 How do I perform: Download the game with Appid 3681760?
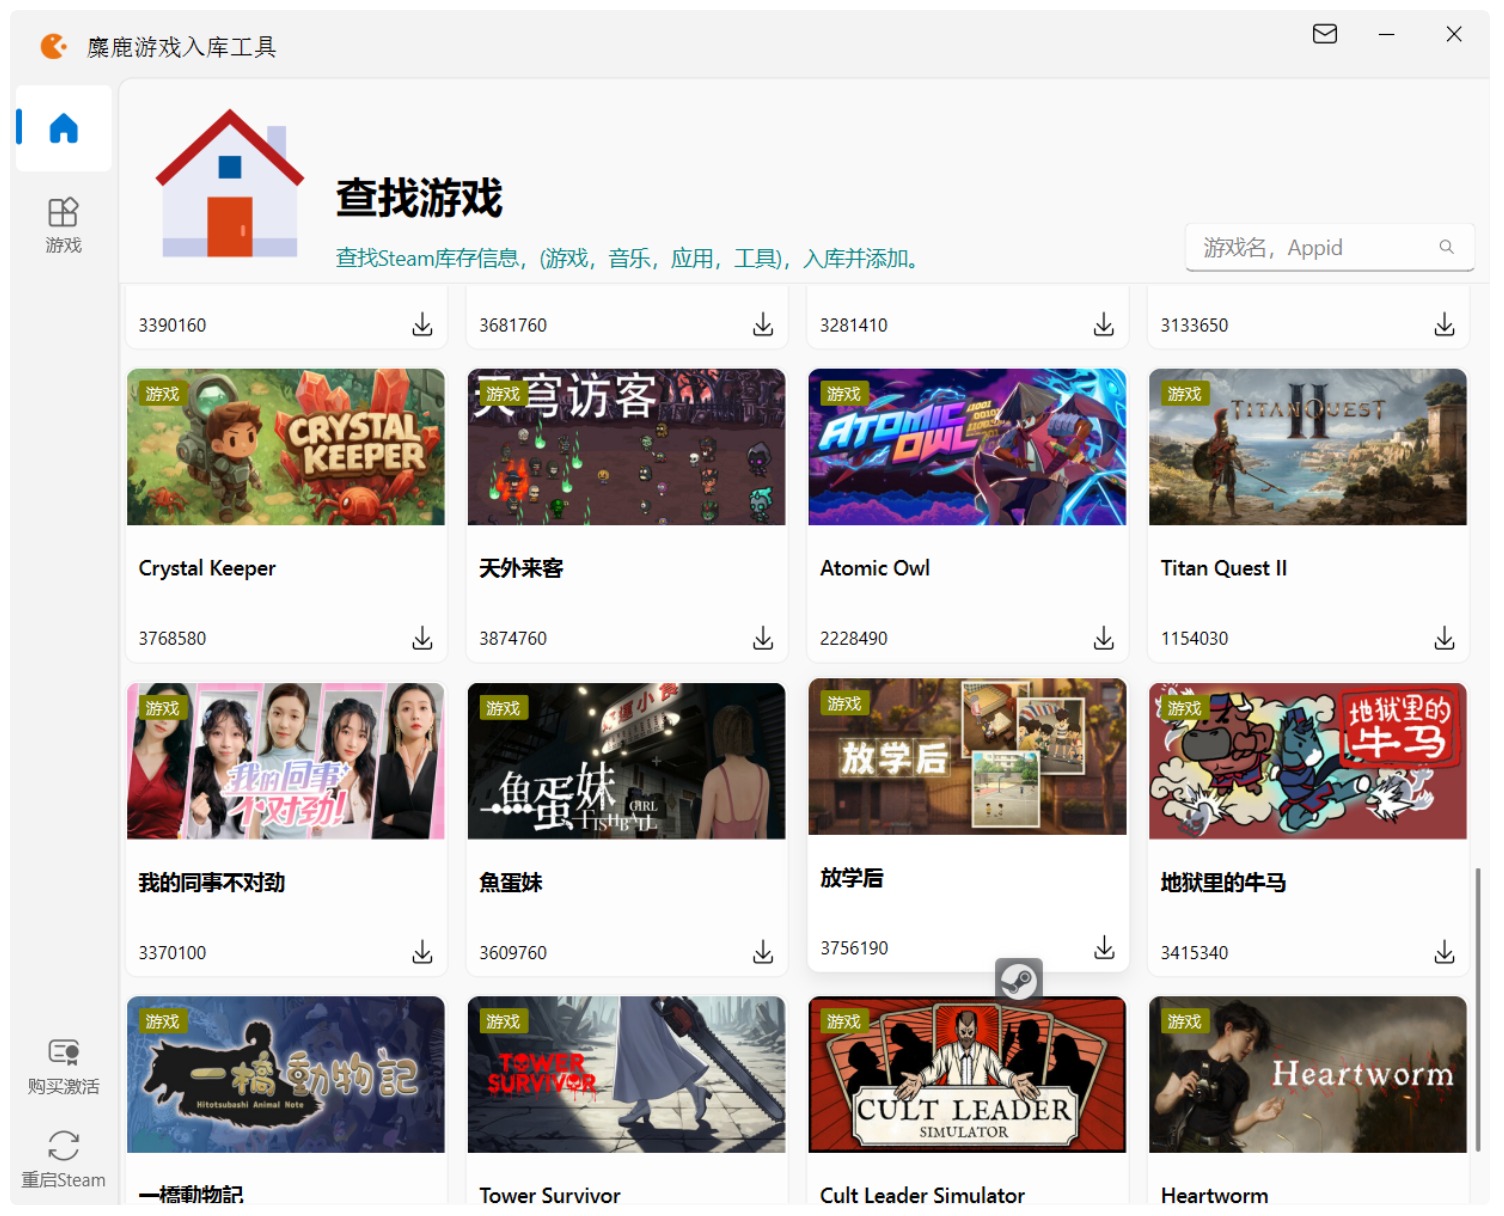763,324
